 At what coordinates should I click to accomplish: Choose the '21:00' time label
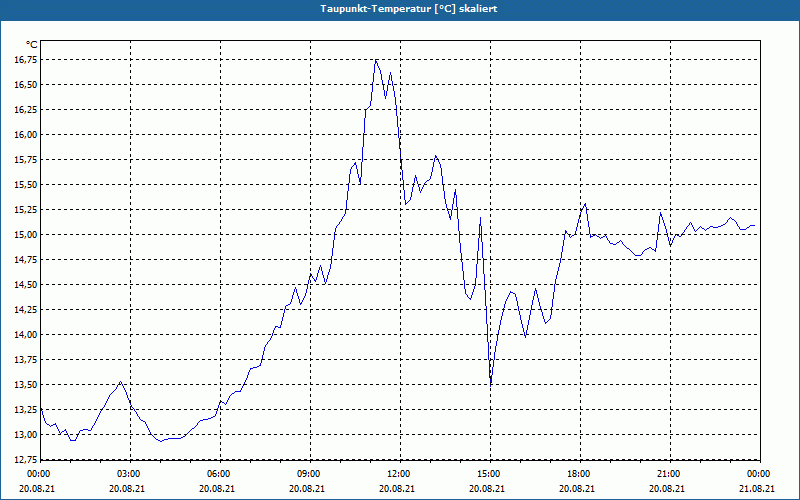[668, 474]
